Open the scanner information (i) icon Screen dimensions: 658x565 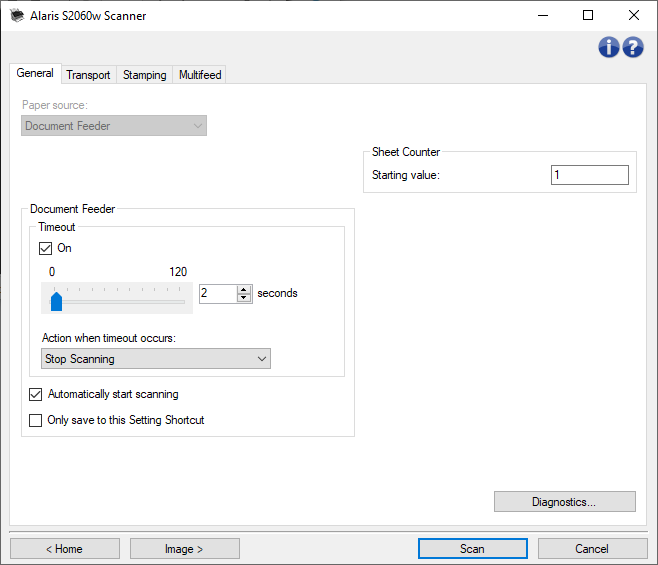(x=608, y=47)
